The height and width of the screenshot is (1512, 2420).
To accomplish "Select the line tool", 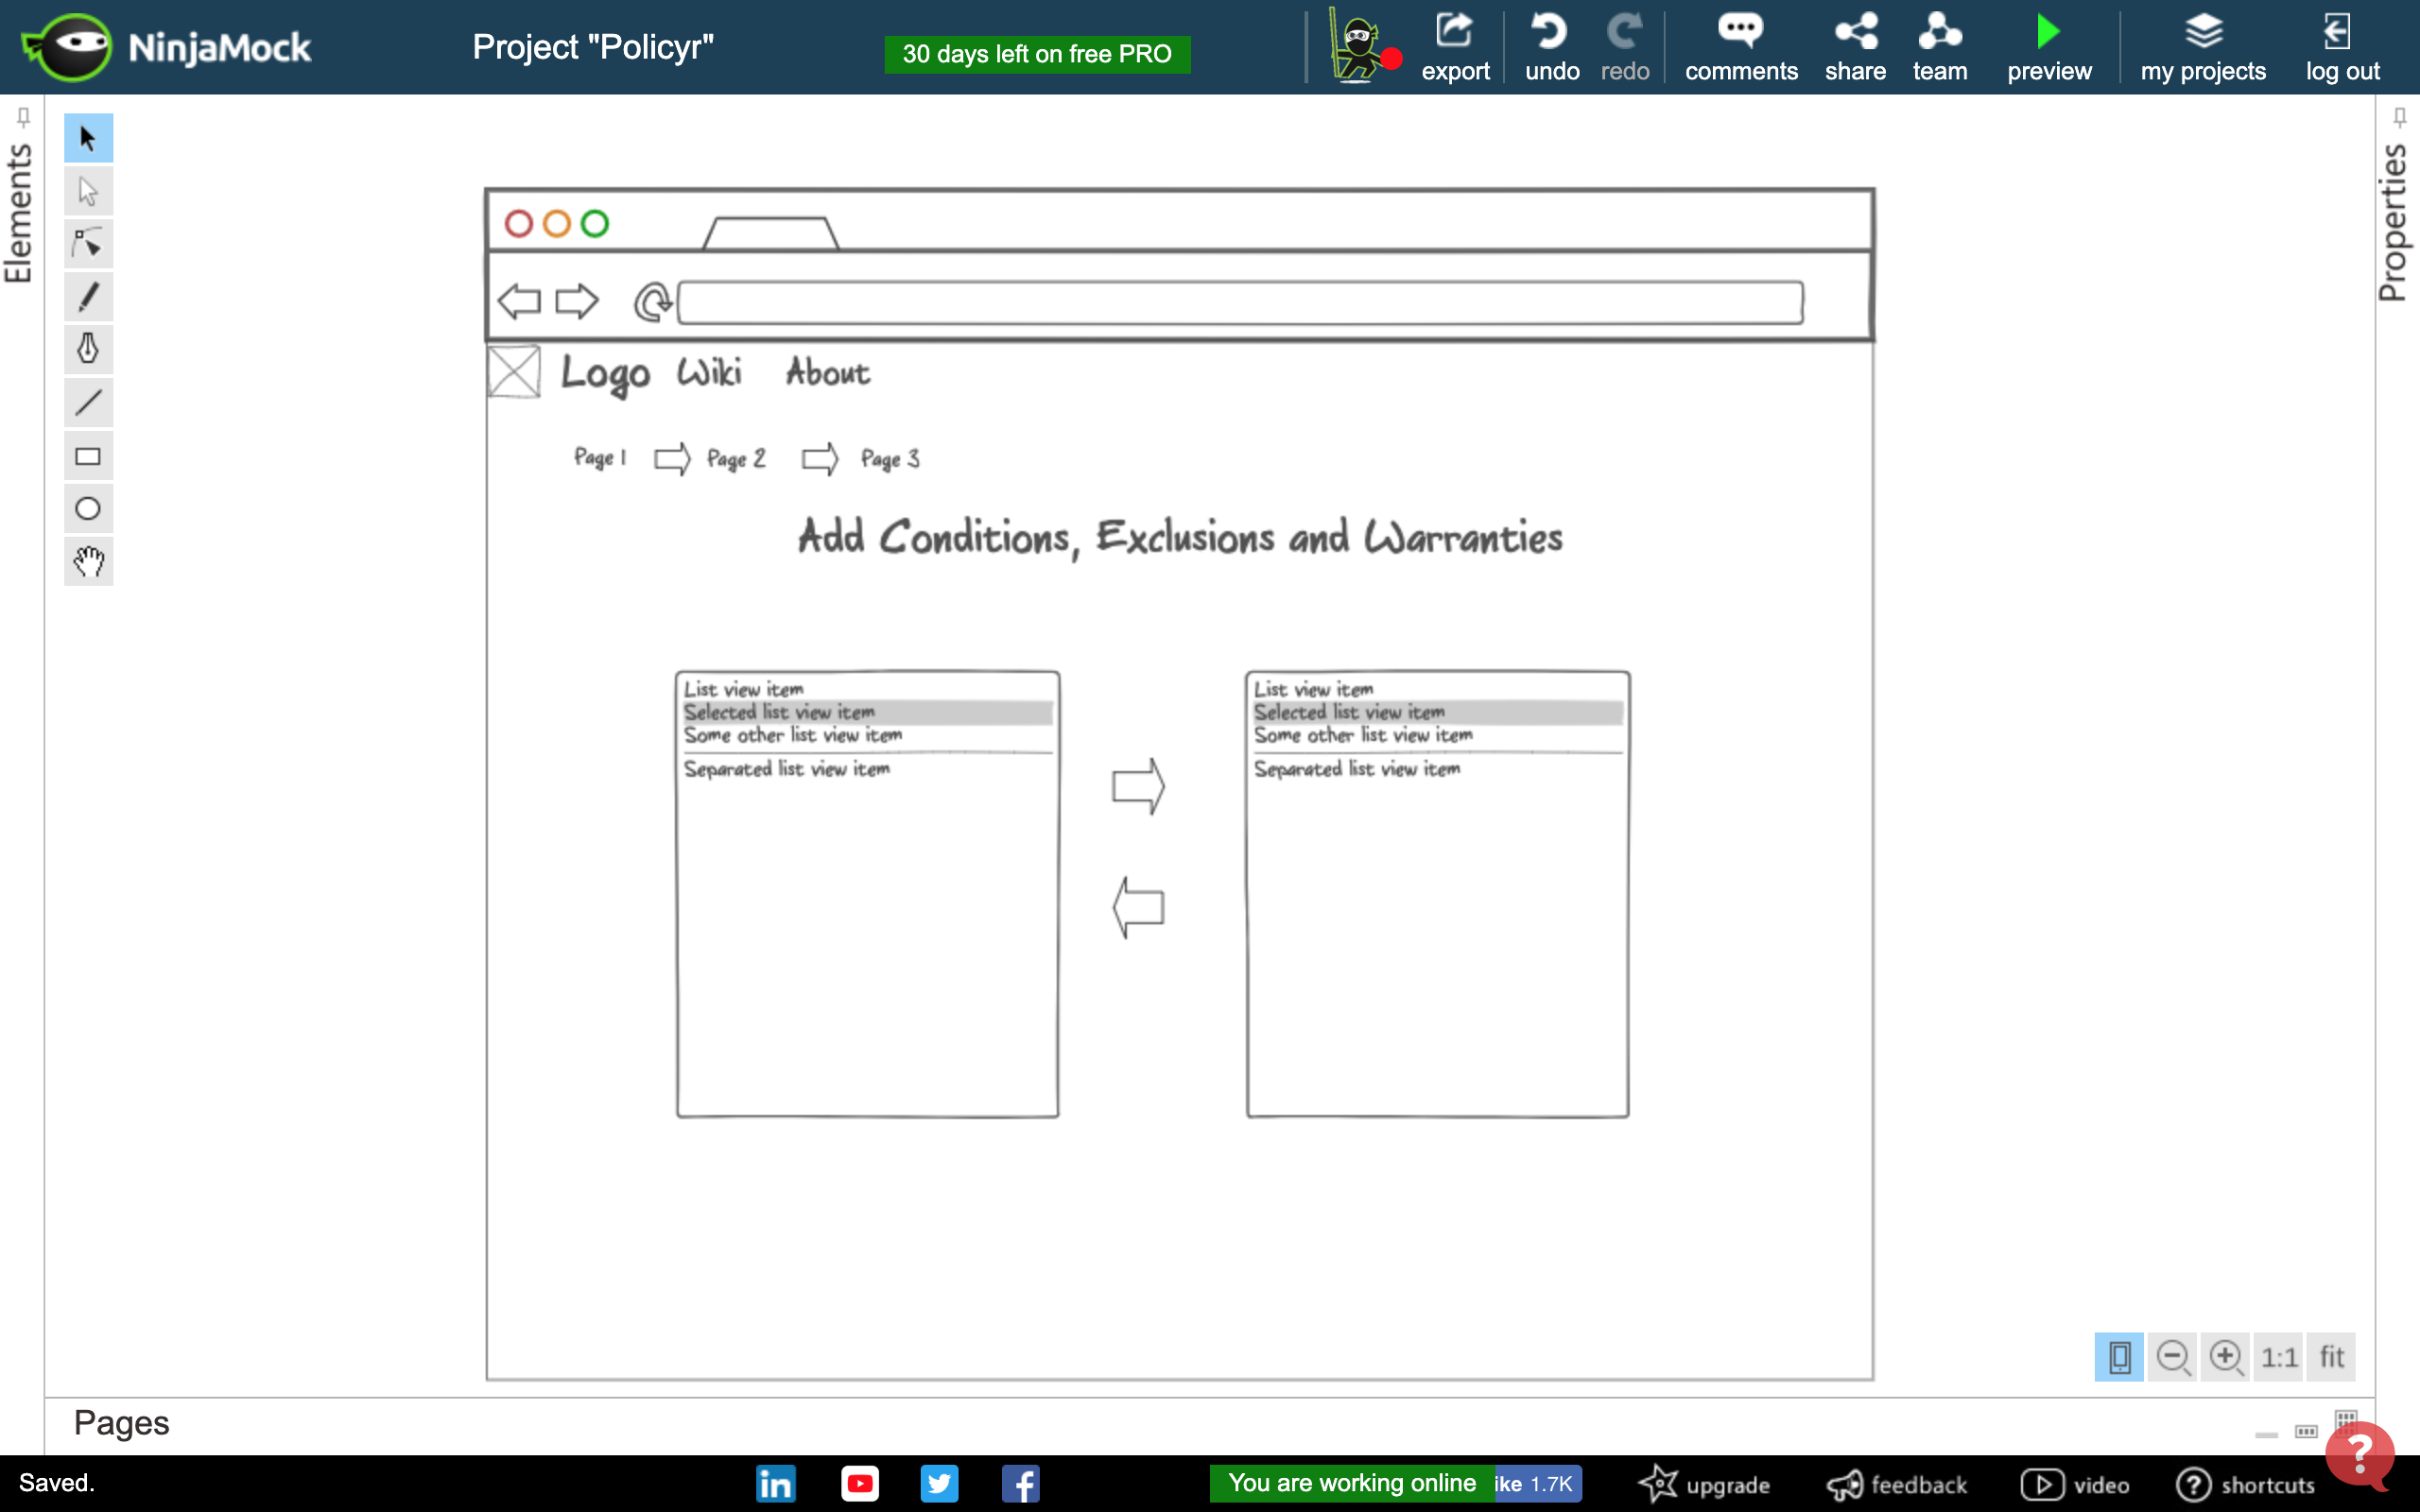I will 88,403.
